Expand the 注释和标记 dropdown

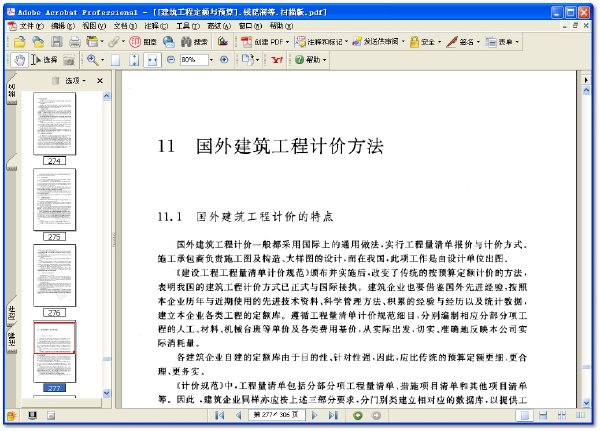click(346, 41)
